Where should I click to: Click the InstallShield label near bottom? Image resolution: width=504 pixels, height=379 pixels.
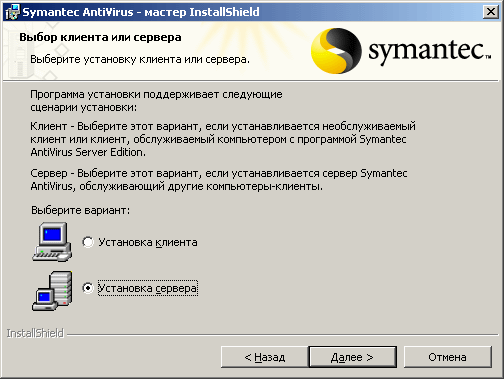(35, 333)
